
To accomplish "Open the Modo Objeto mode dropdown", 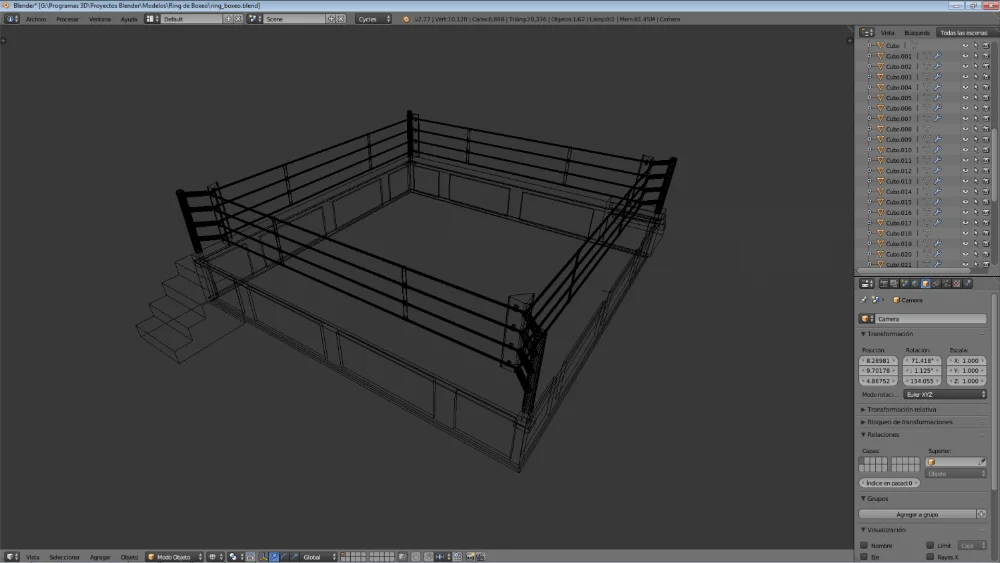I will [x=173, y=557].
